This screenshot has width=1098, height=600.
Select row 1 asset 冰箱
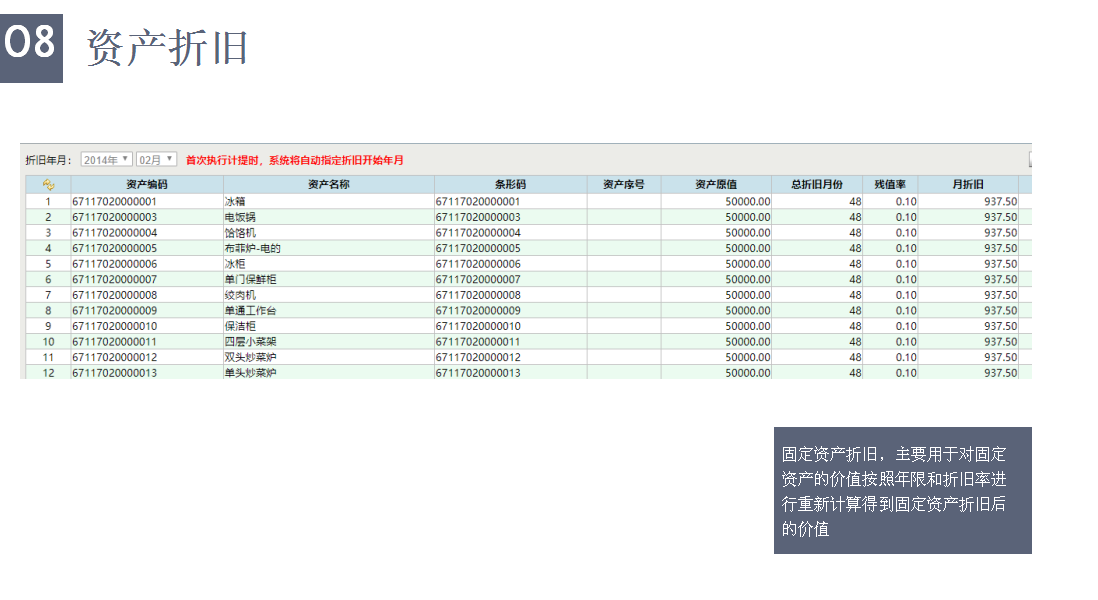(238, 202)
